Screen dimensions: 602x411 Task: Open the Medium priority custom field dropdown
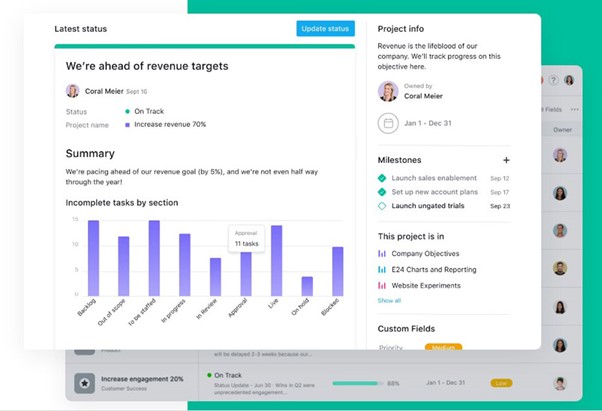(x=443, y=347)
